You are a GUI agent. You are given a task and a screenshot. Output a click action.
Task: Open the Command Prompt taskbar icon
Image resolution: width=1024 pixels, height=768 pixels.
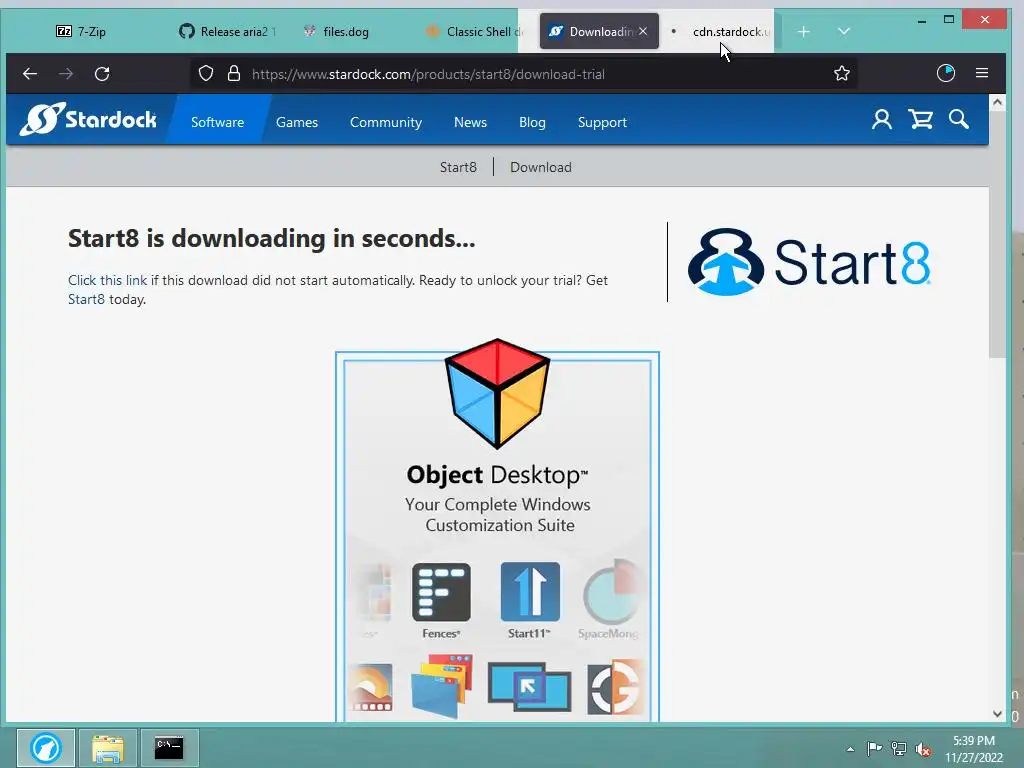169,748
